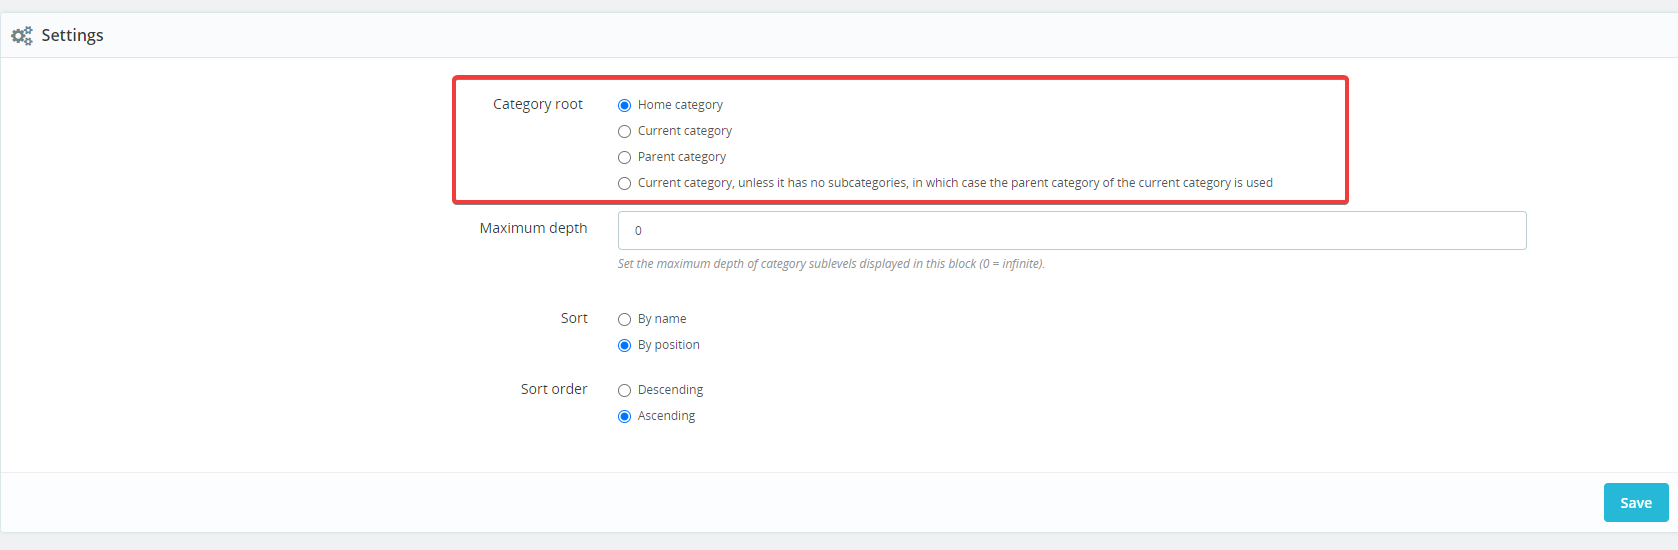This screenshot has width=1678, height=550.
Task: Select the Parent category option
Action: 624,157
